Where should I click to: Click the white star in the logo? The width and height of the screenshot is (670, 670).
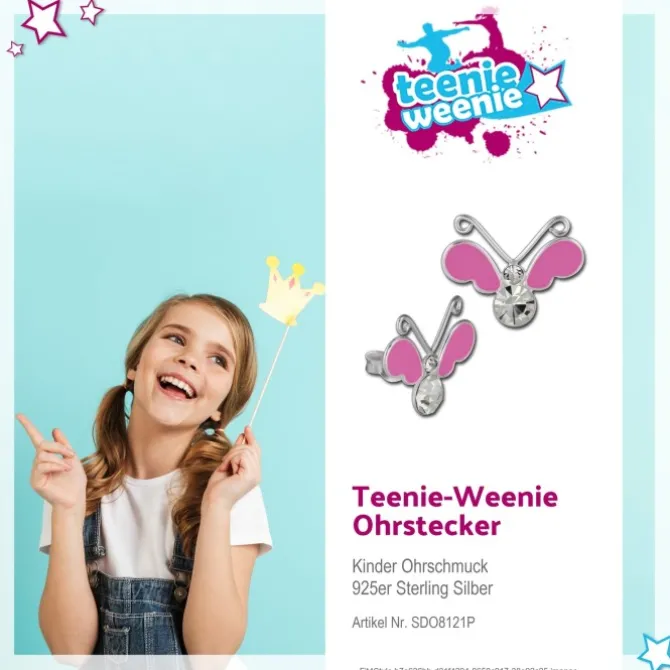(546, 86)
